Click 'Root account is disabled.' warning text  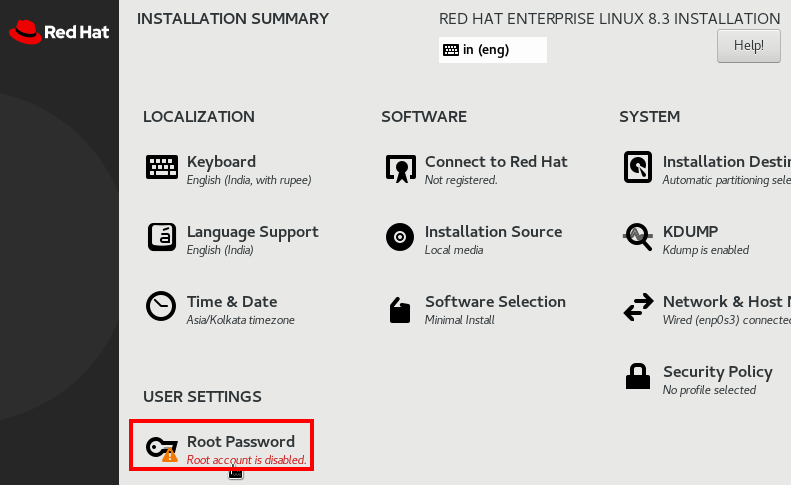coord(246,460)
